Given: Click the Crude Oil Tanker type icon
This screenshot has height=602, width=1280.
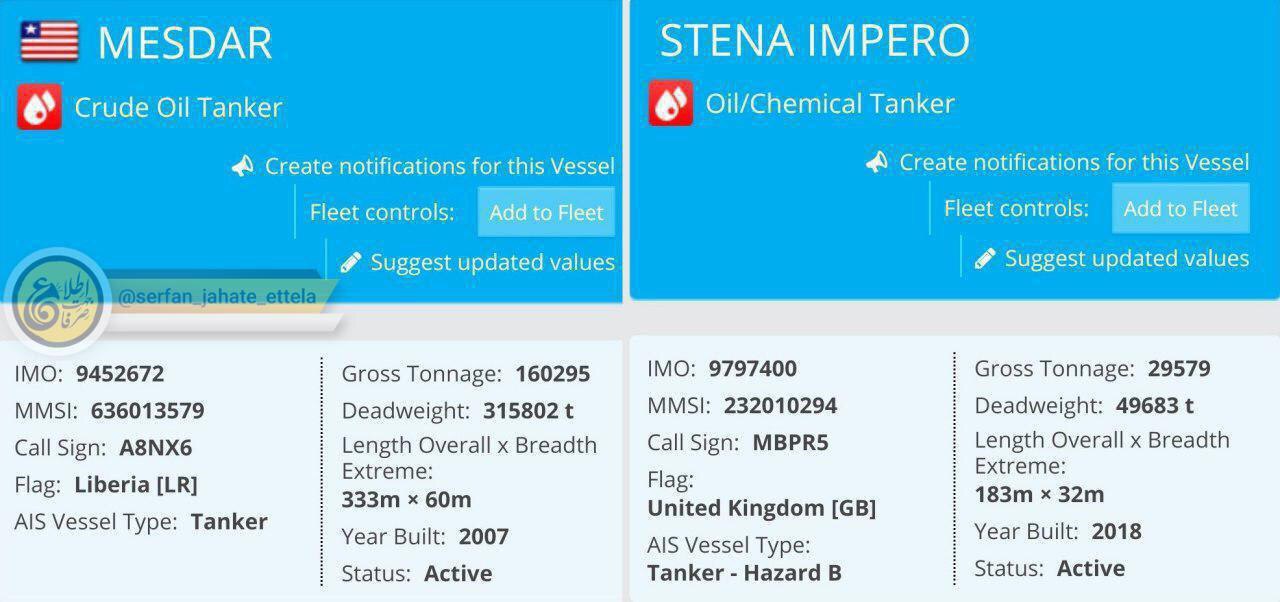Looking at the screenshot, I should (x=39, y=107).
